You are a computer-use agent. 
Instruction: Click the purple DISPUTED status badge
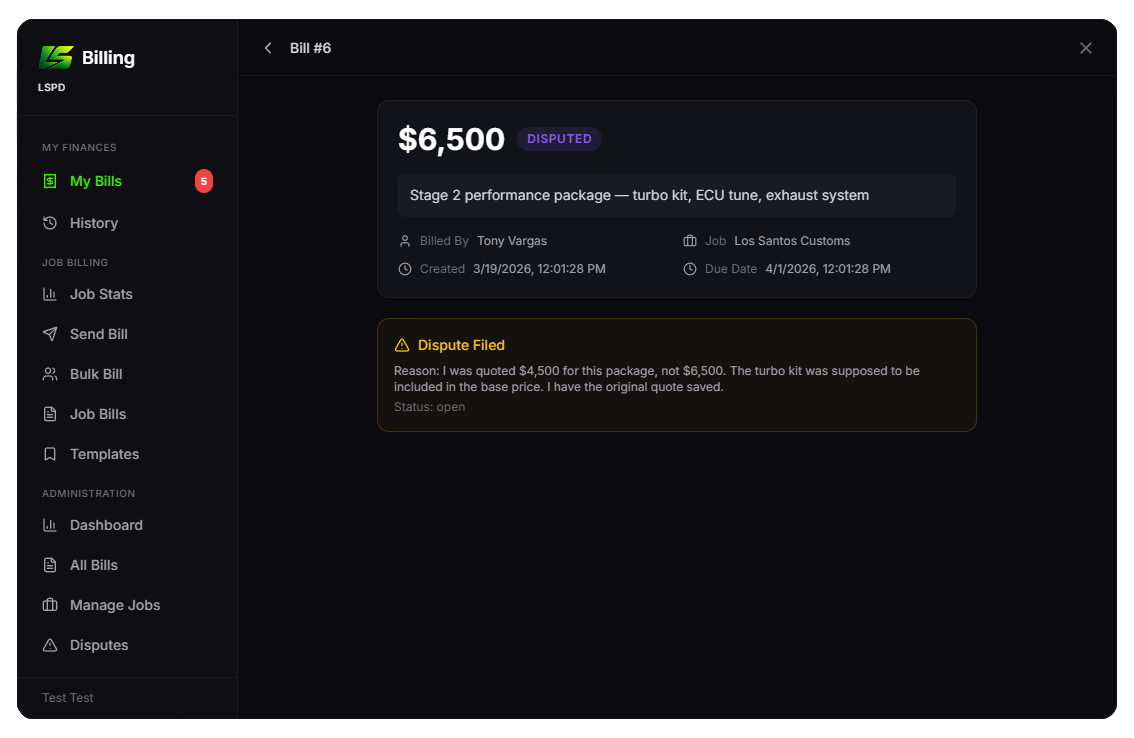pyautogui.click(x=559, y=139)
